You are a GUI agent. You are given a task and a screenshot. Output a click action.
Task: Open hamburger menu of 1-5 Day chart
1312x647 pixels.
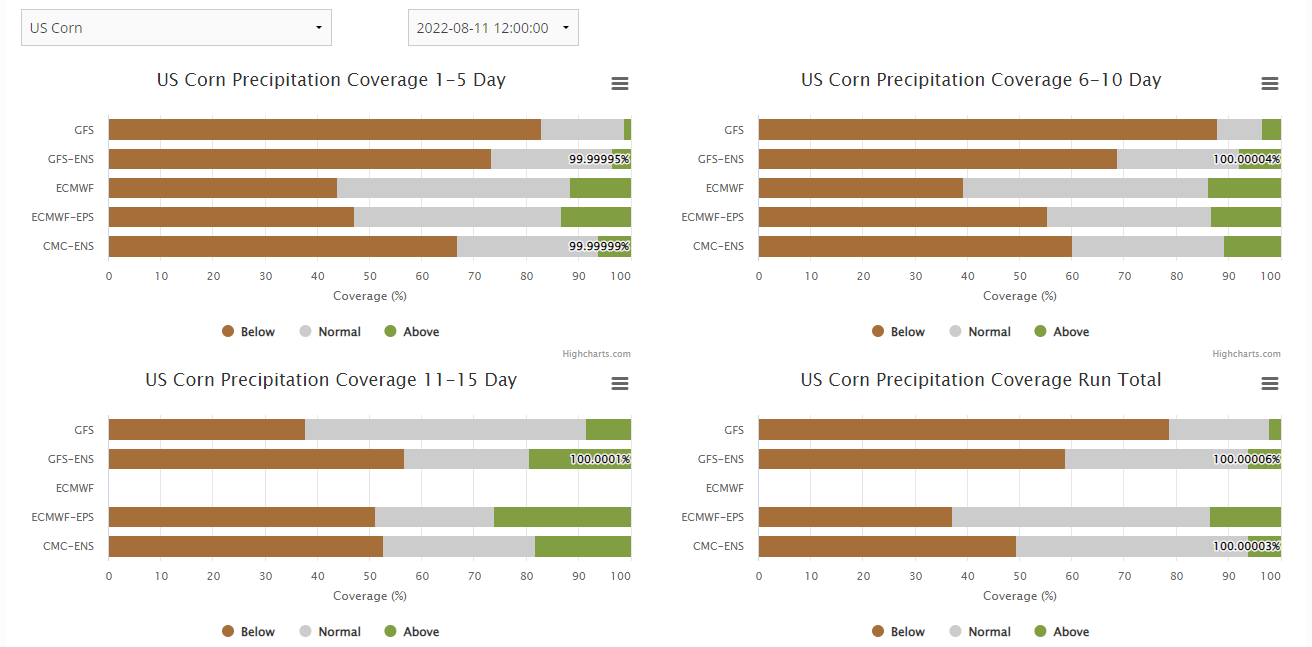619,84
